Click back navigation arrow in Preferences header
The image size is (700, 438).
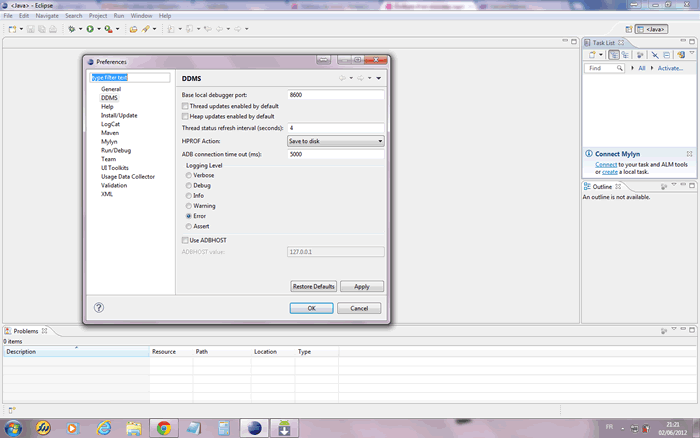(342, 78)
